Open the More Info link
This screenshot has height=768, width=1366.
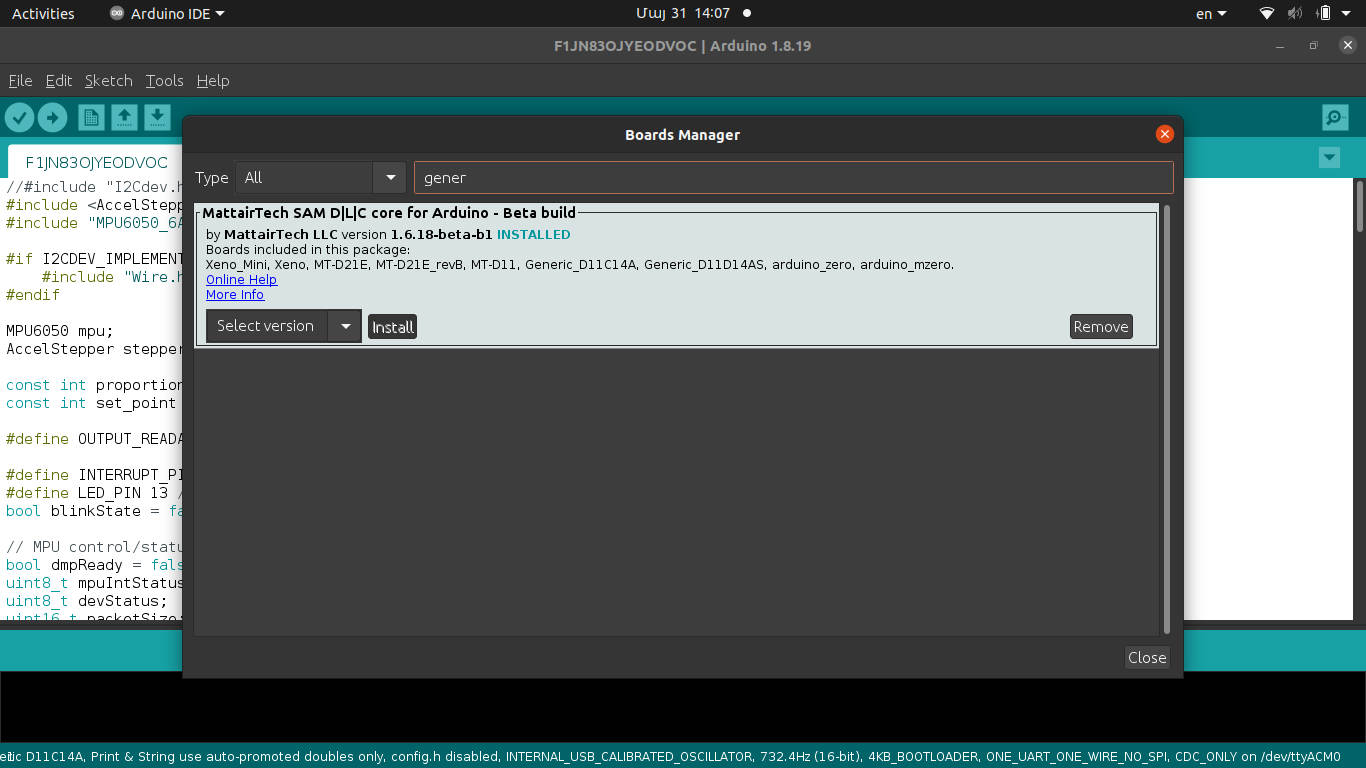click(x=235, y=295)
